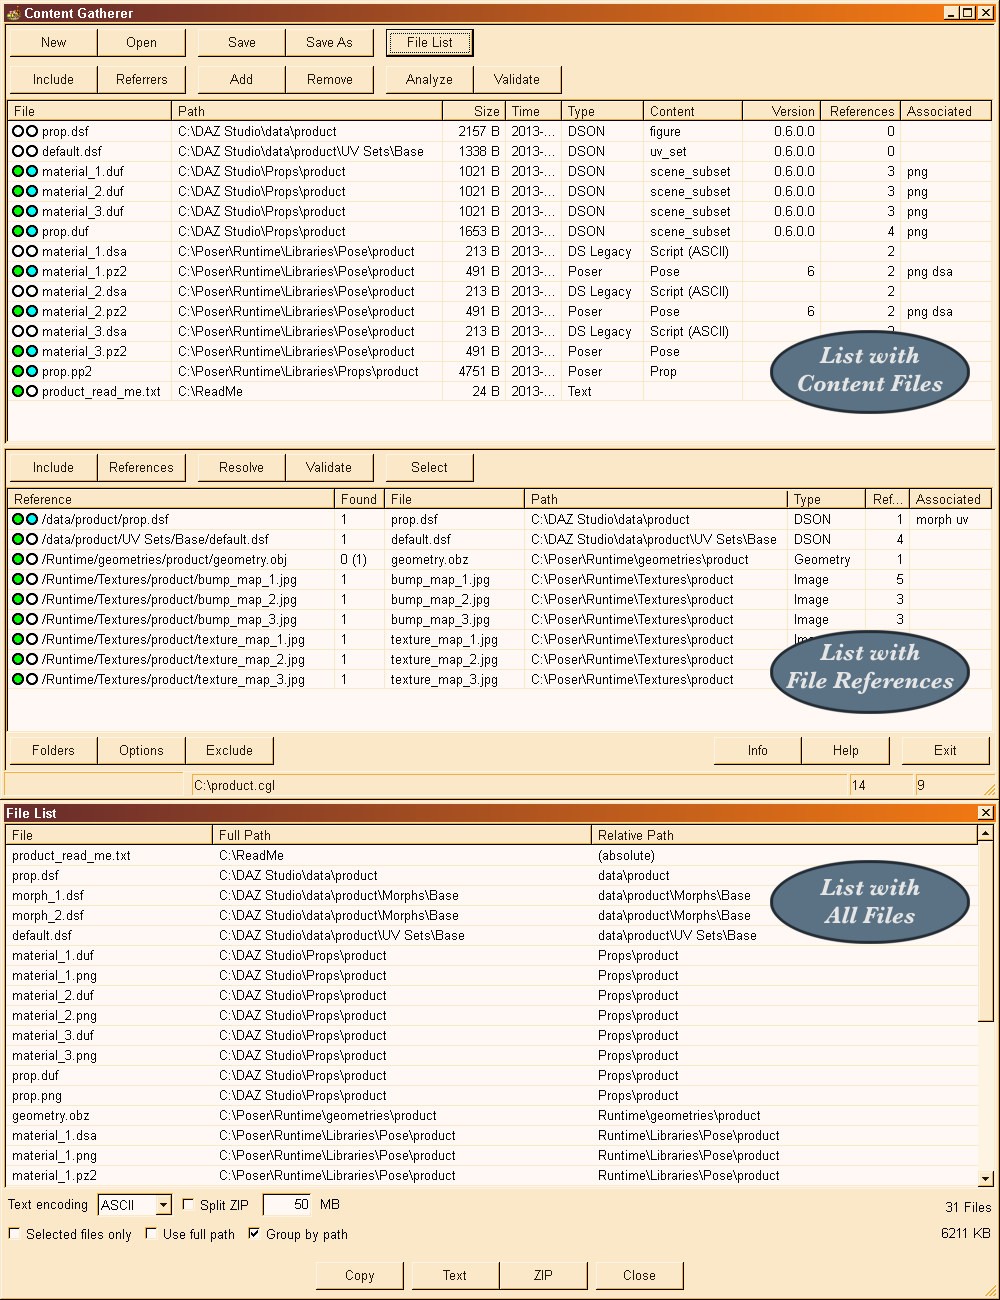1000x1300 pixels.
Task: Click the ZIP split size input field
Action: (286, 1205)
